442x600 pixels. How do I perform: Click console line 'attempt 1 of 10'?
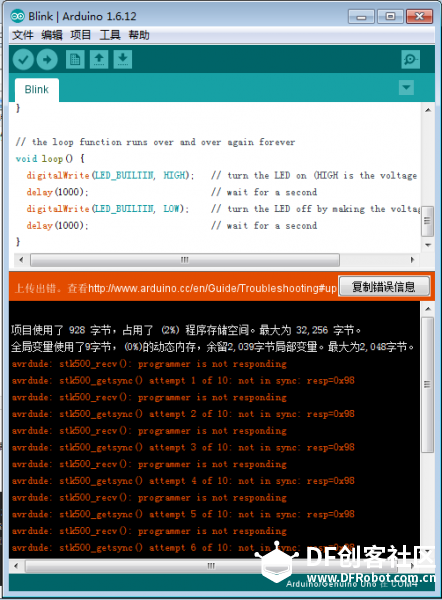183,381
